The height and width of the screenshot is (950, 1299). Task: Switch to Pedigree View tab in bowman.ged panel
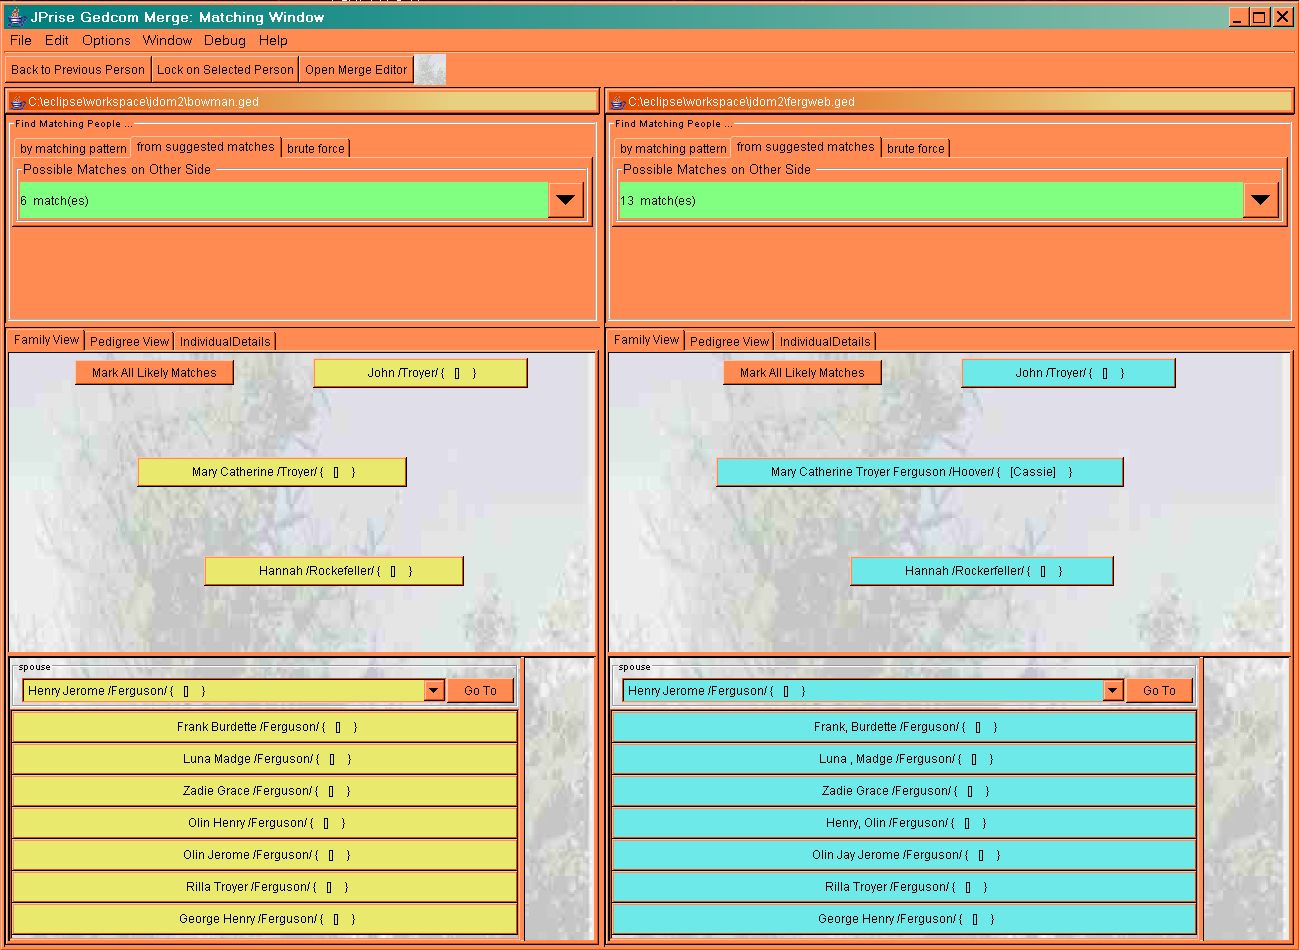[x=129, y=341]
